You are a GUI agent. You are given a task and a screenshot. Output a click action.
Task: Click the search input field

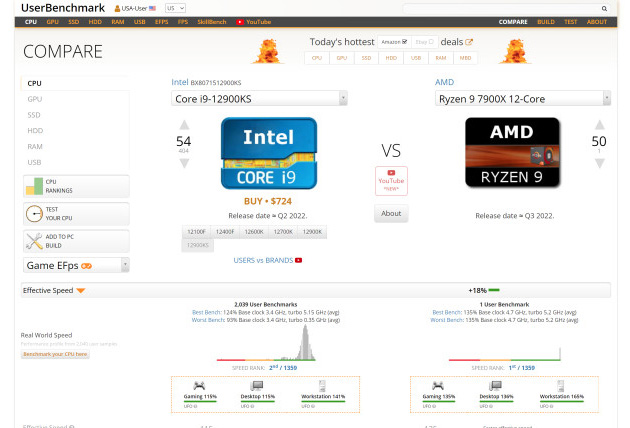click(x=501, y=8)
